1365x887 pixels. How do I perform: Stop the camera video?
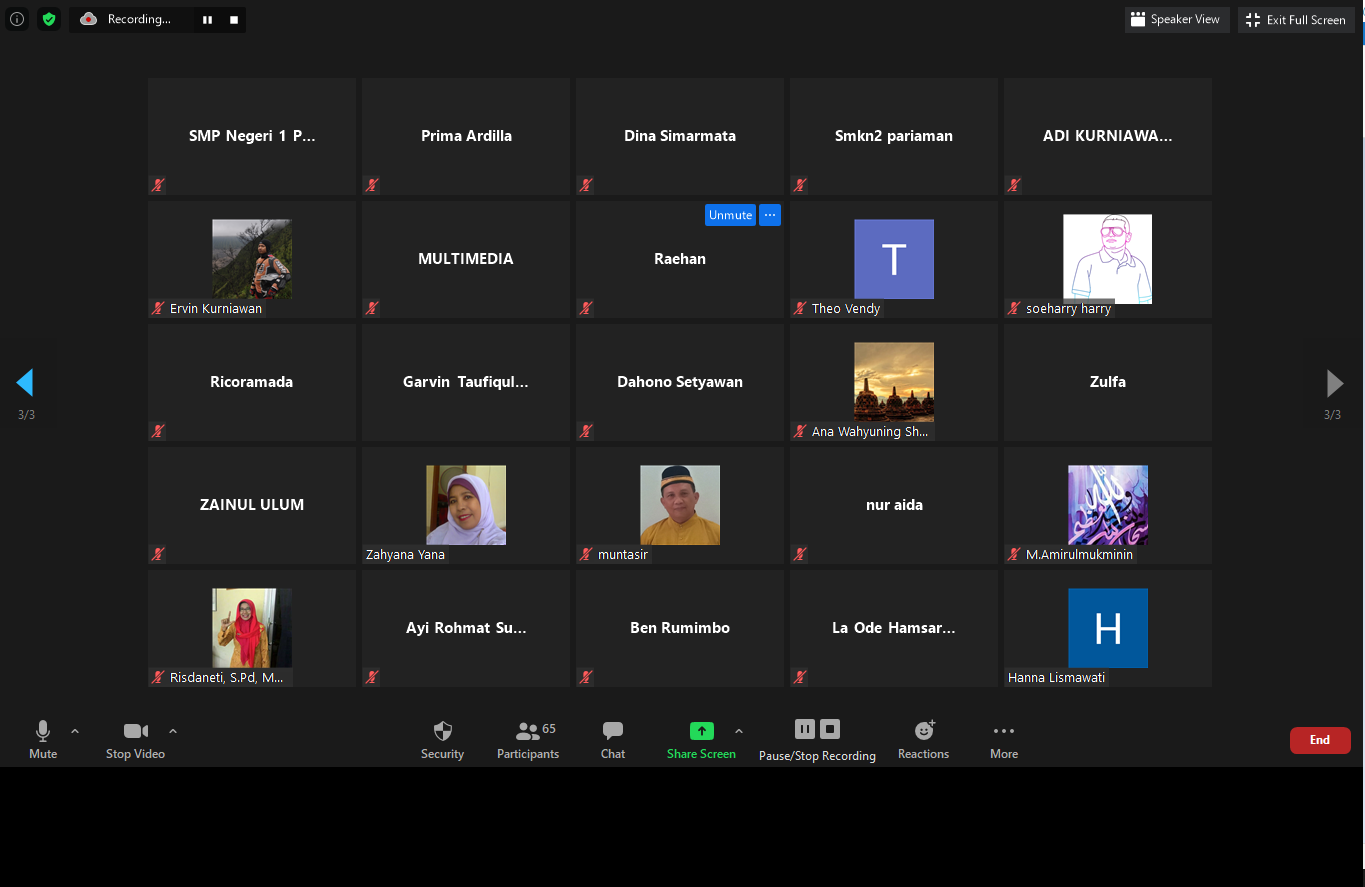coord(135,731)
